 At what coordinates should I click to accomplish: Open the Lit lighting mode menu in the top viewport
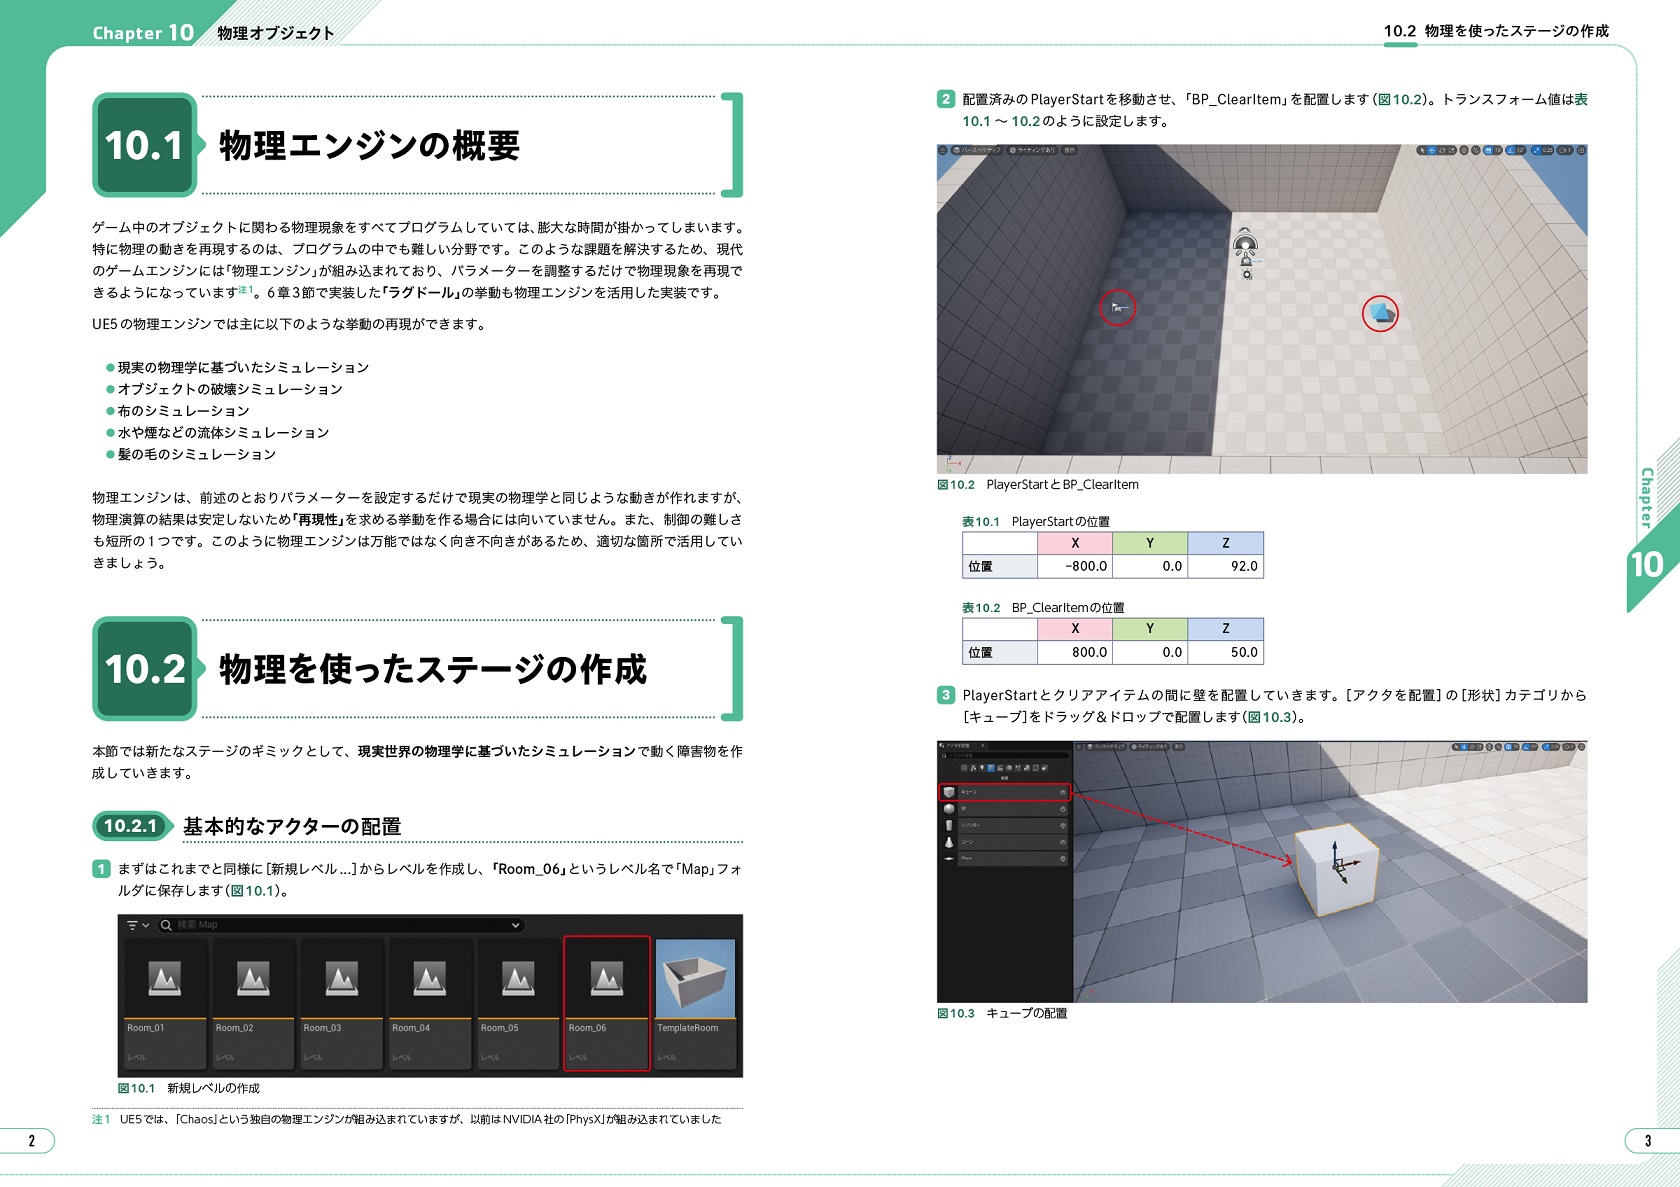coord(1032,150)
